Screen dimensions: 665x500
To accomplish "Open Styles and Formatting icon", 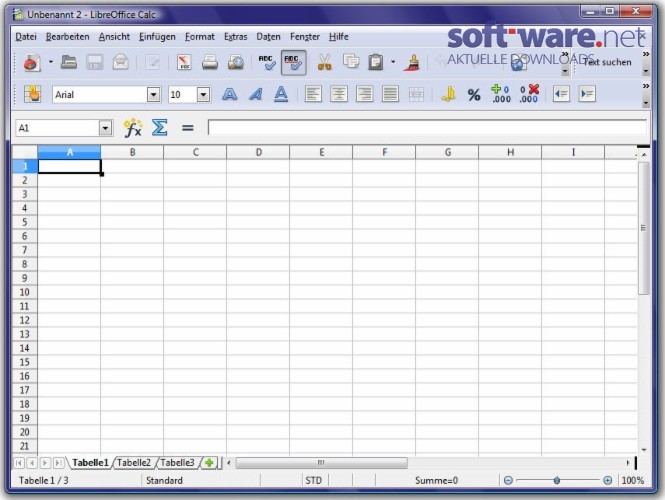I will coord(33,94).
